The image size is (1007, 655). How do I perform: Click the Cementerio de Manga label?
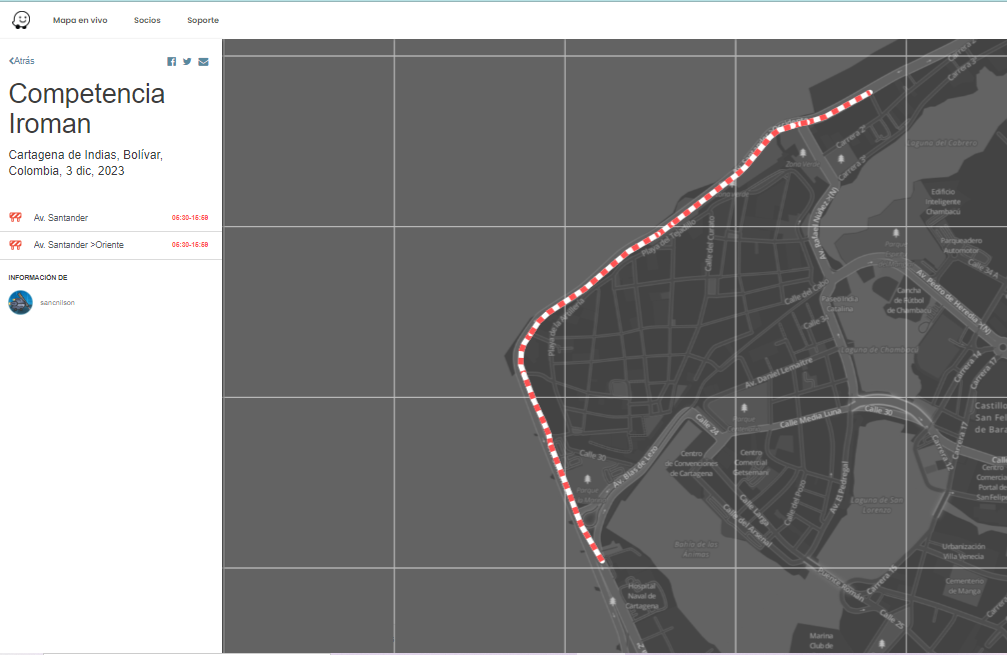click(x=963, y=586)
